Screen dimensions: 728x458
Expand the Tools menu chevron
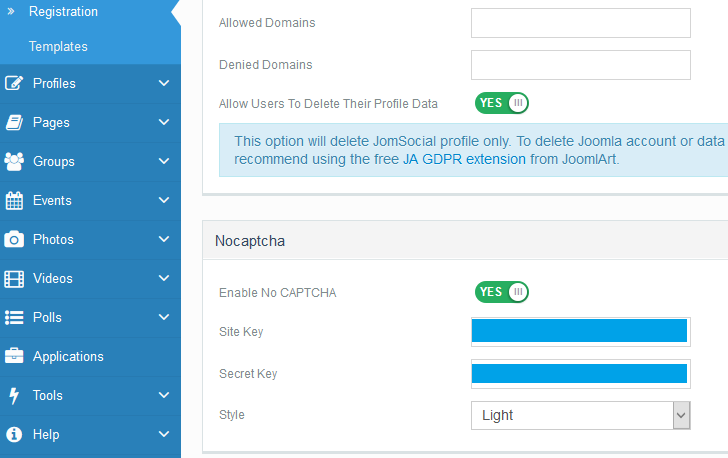(164, 396)
